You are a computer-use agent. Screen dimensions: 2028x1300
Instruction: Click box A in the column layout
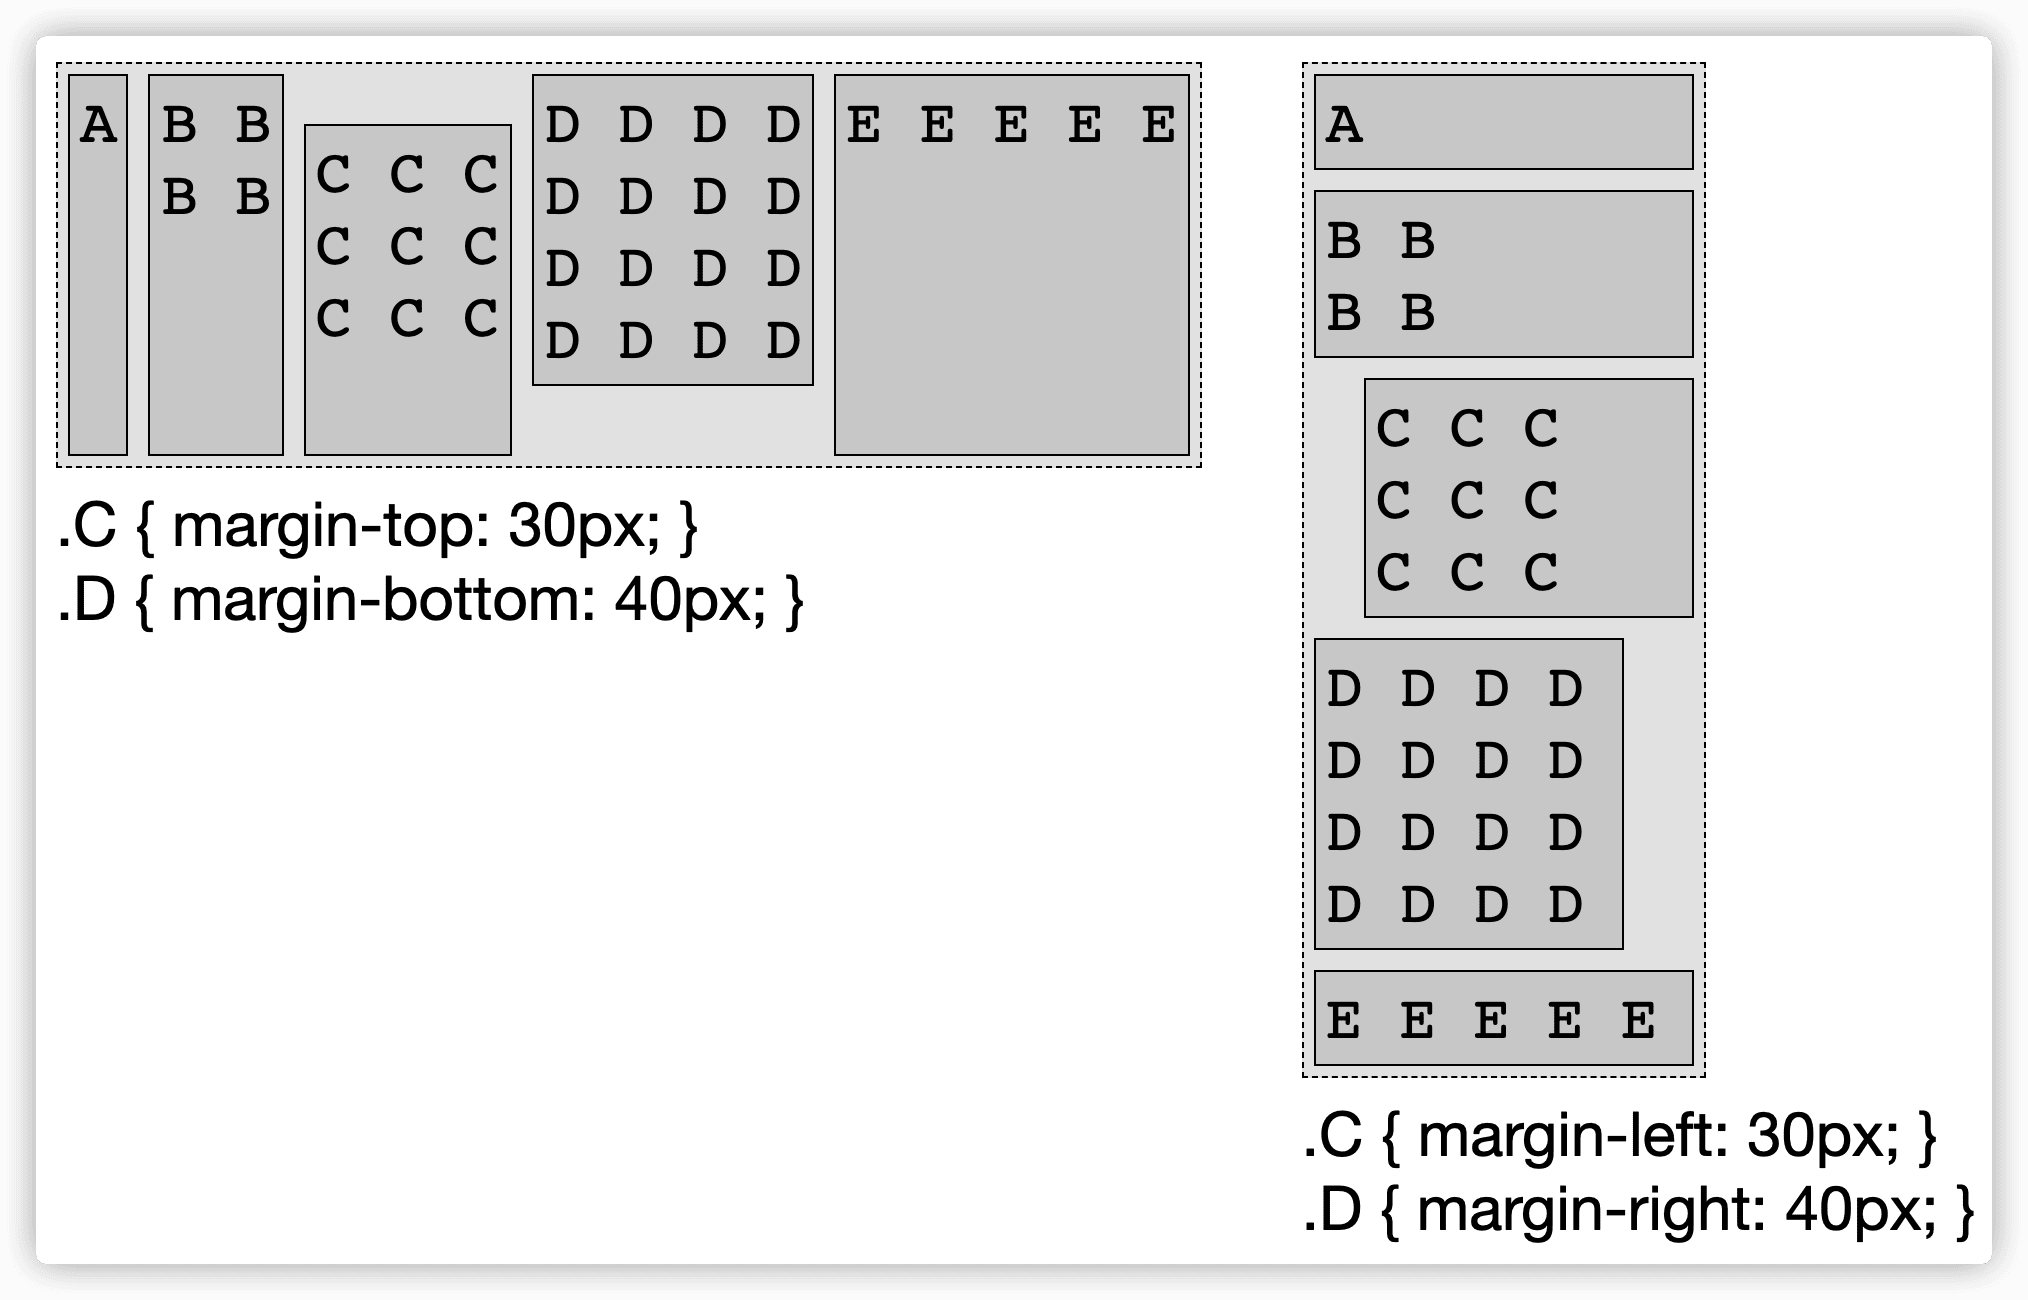click(1504, 122)
